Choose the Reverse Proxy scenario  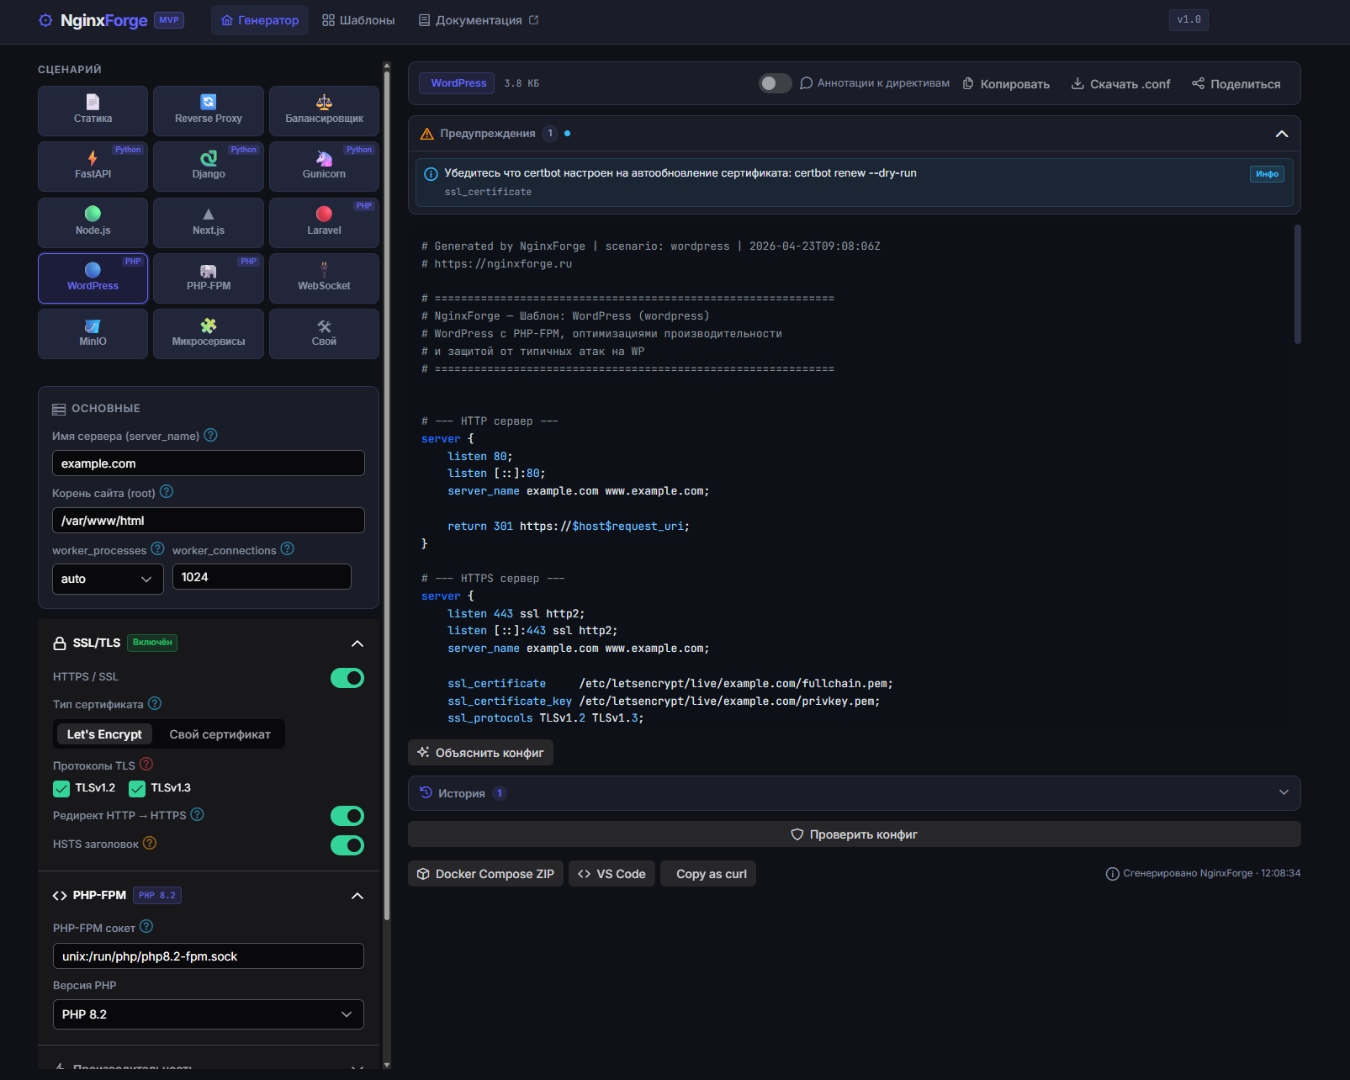pos(208,111)
